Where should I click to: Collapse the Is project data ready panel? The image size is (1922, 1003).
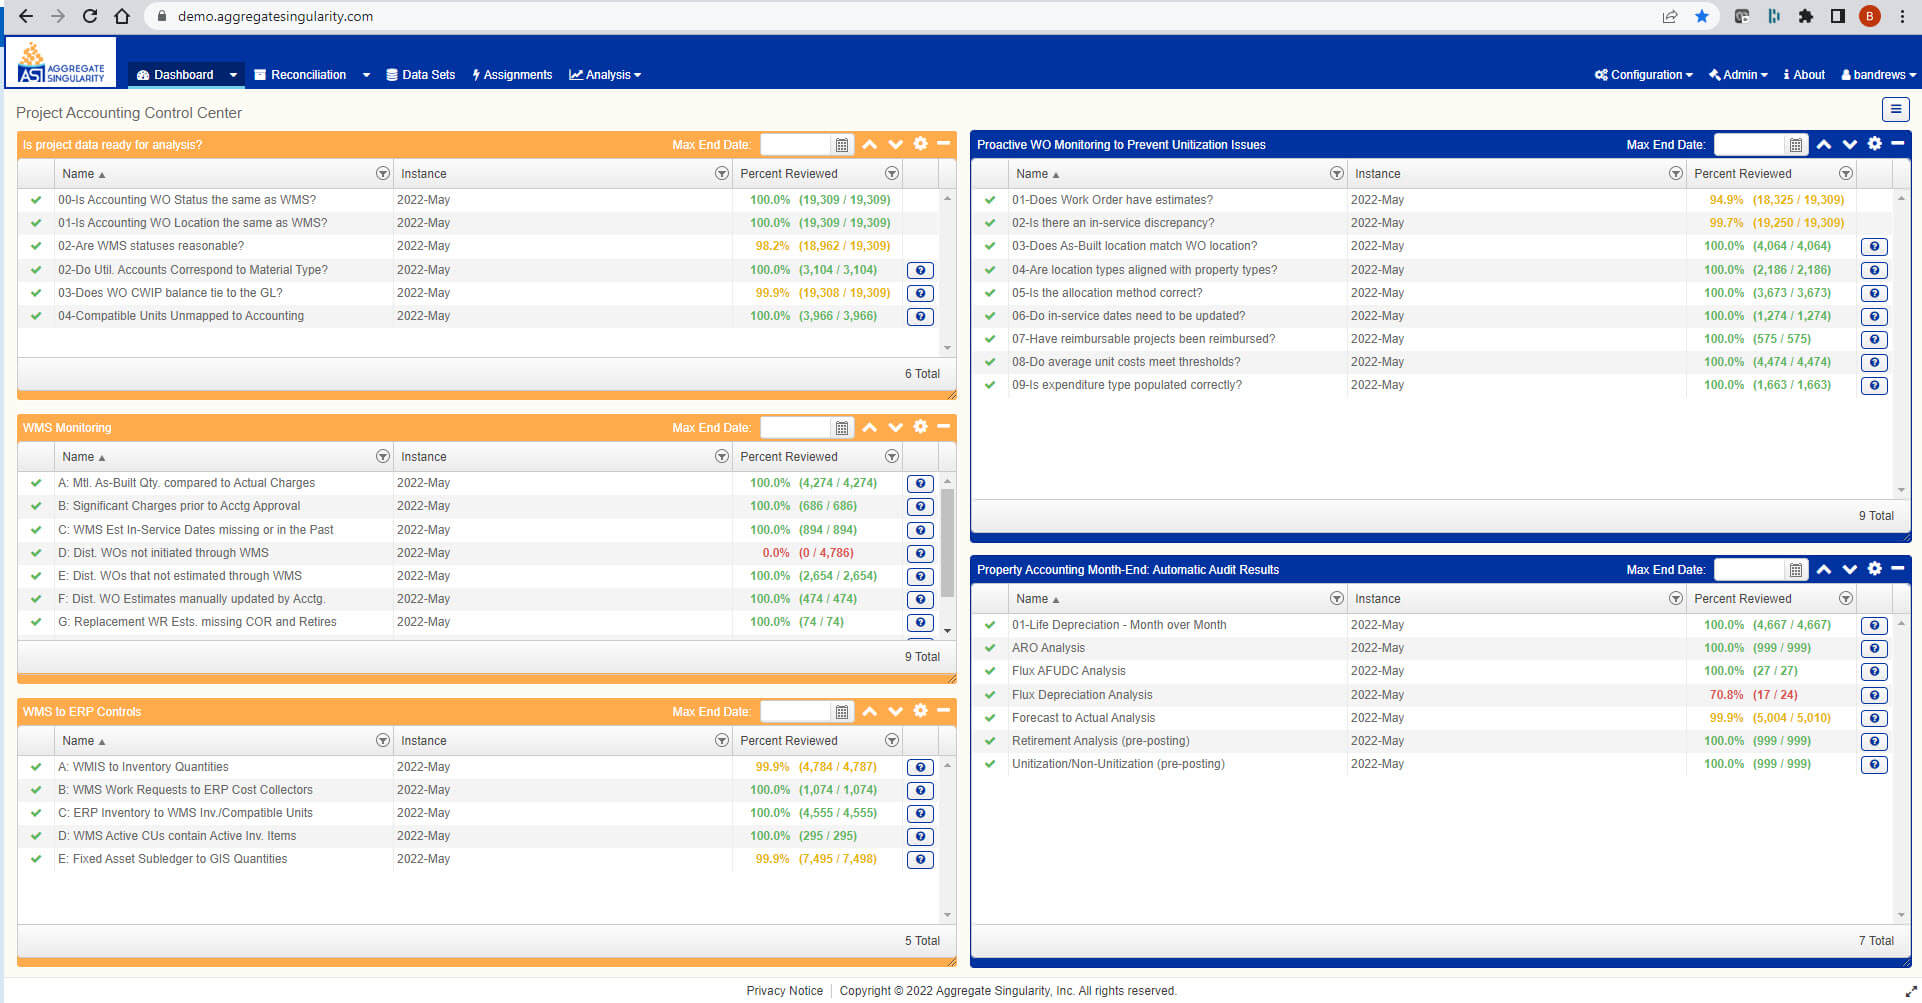coord(943,144)
